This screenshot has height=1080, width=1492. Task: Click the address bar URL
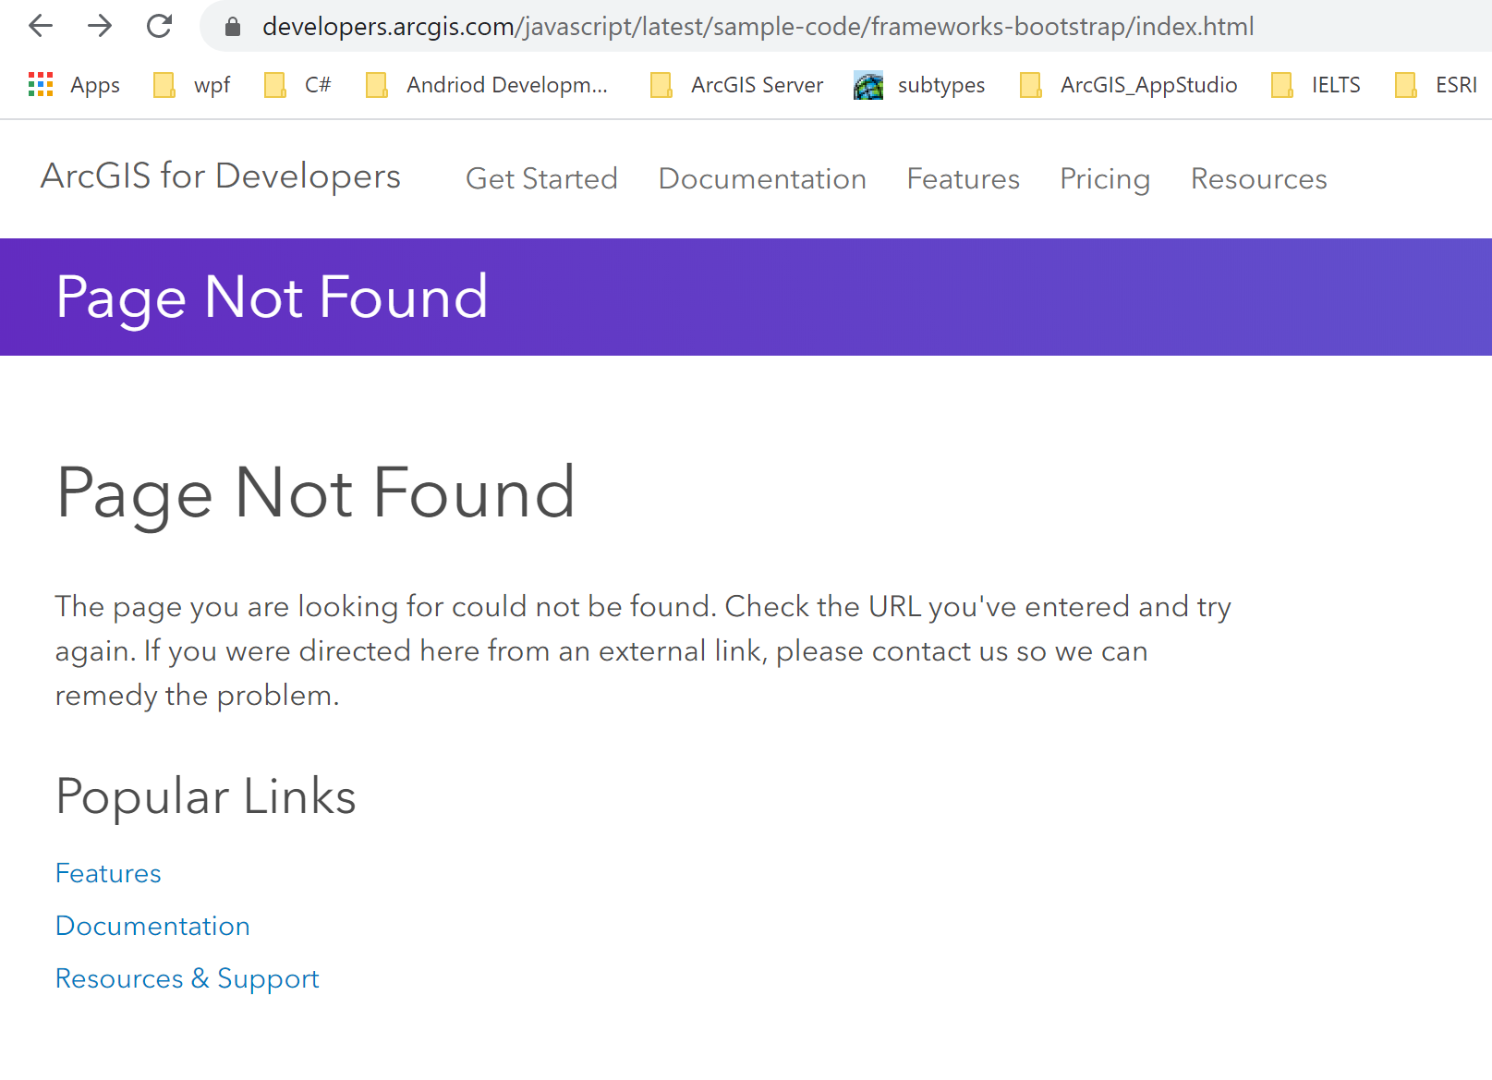[758, 27]
